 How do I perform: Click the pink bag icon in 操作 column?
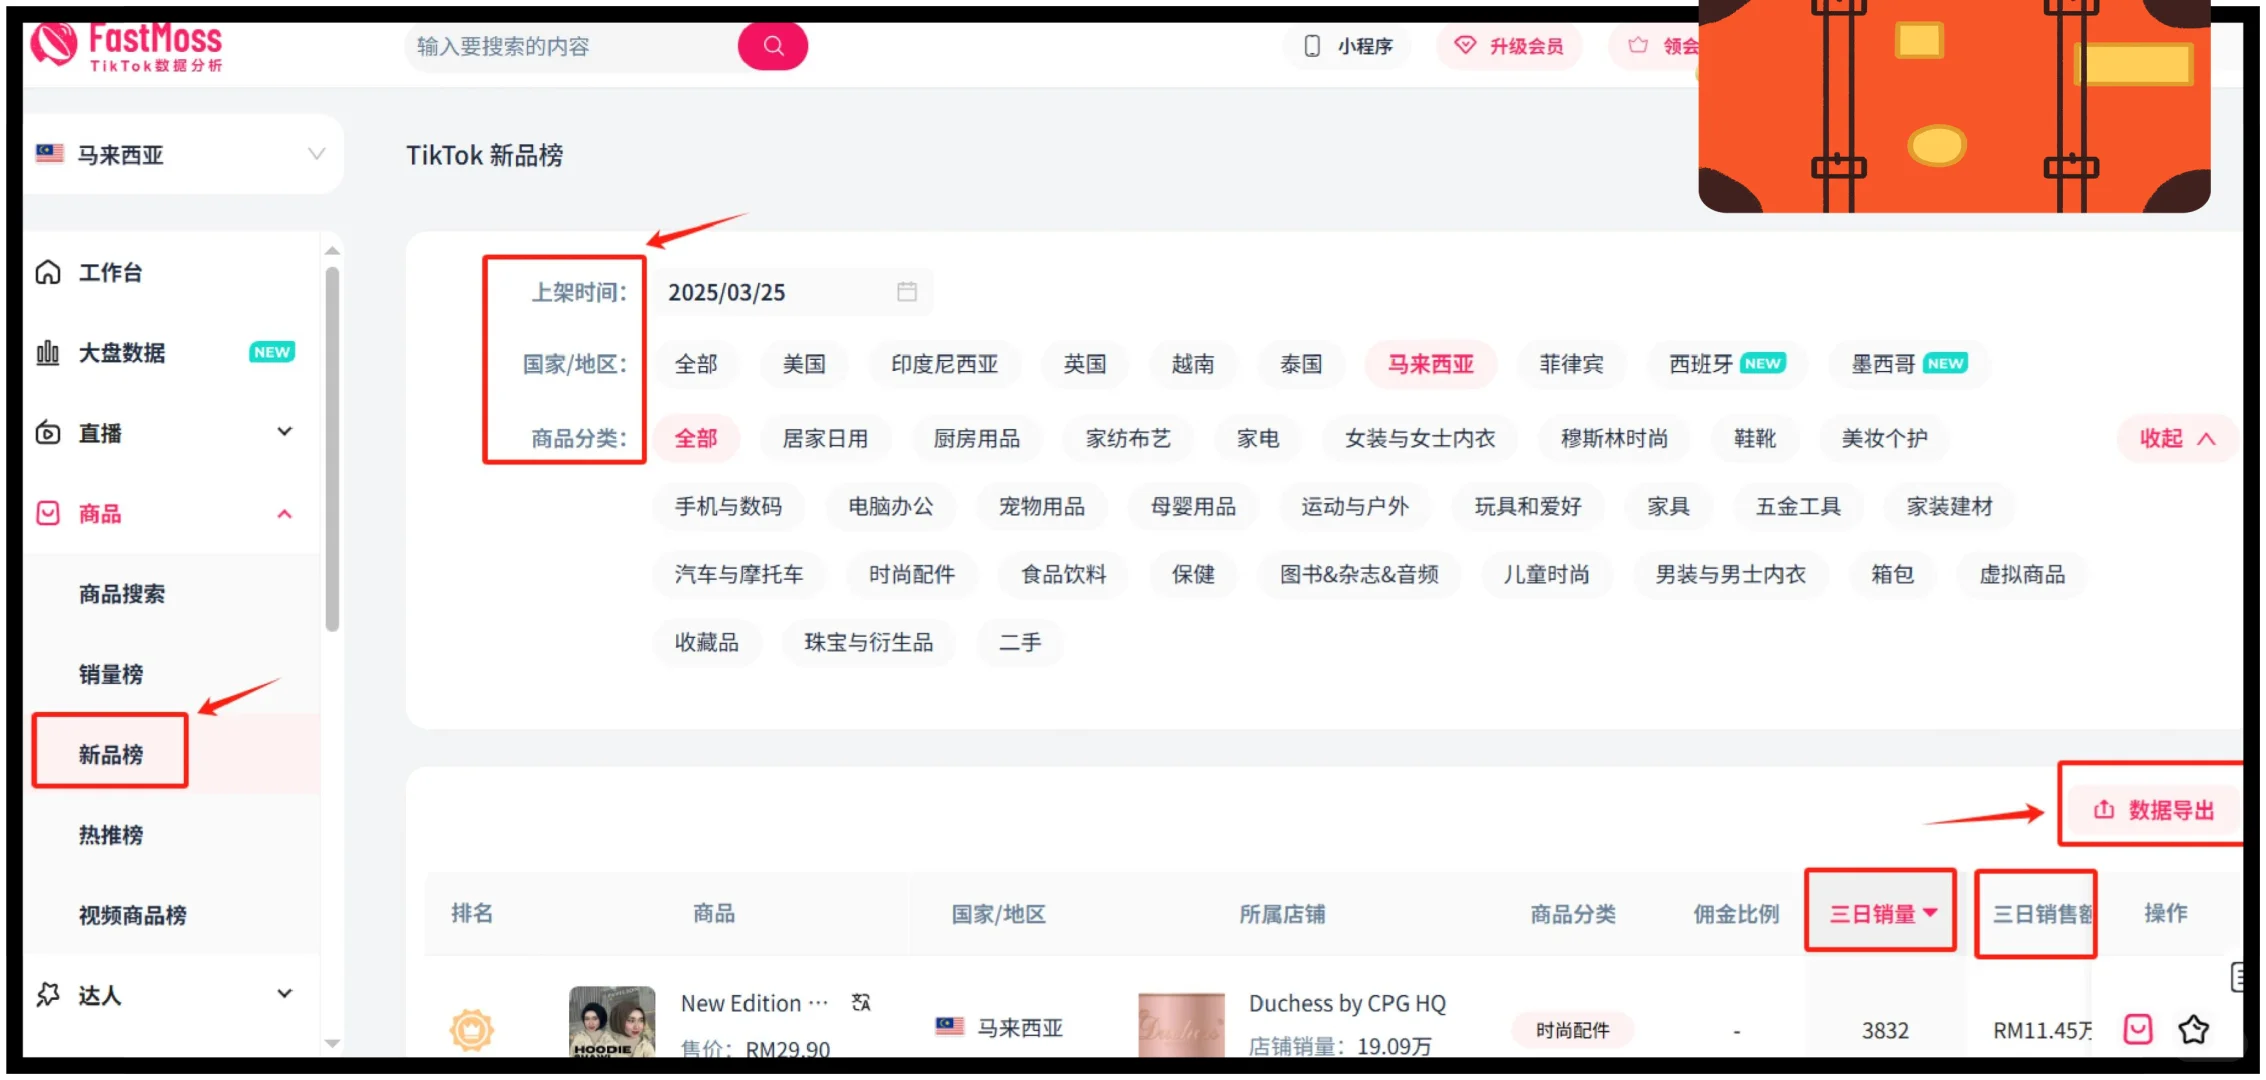[2138, 1029]
